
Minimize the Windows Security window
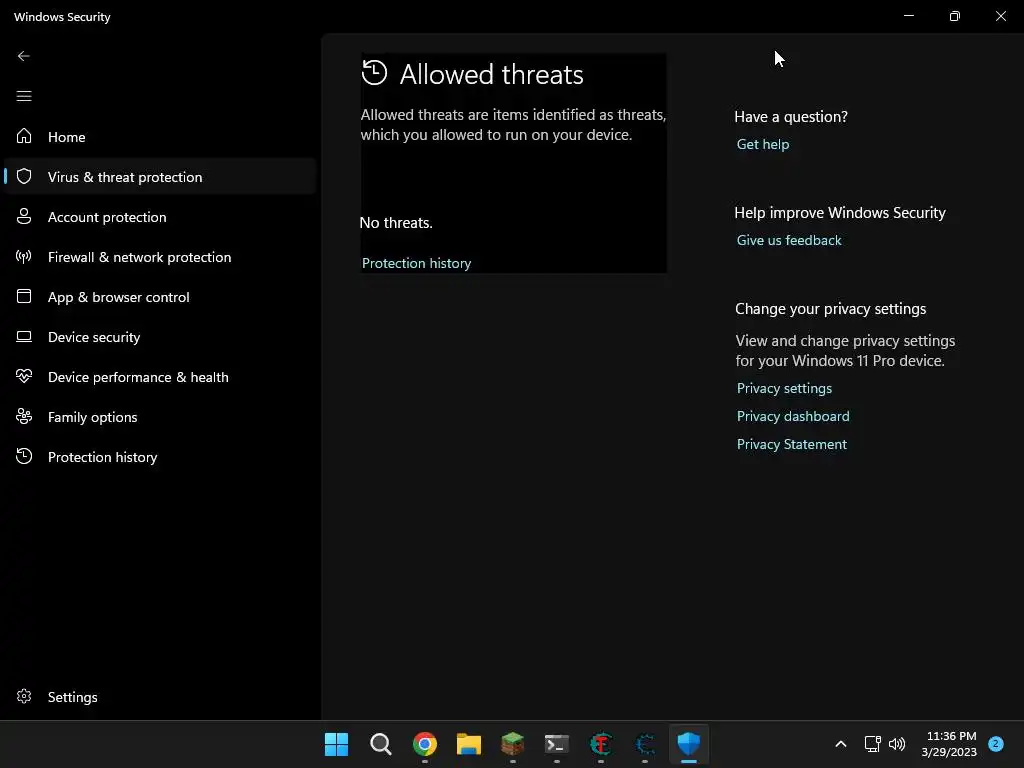point(908,16)
